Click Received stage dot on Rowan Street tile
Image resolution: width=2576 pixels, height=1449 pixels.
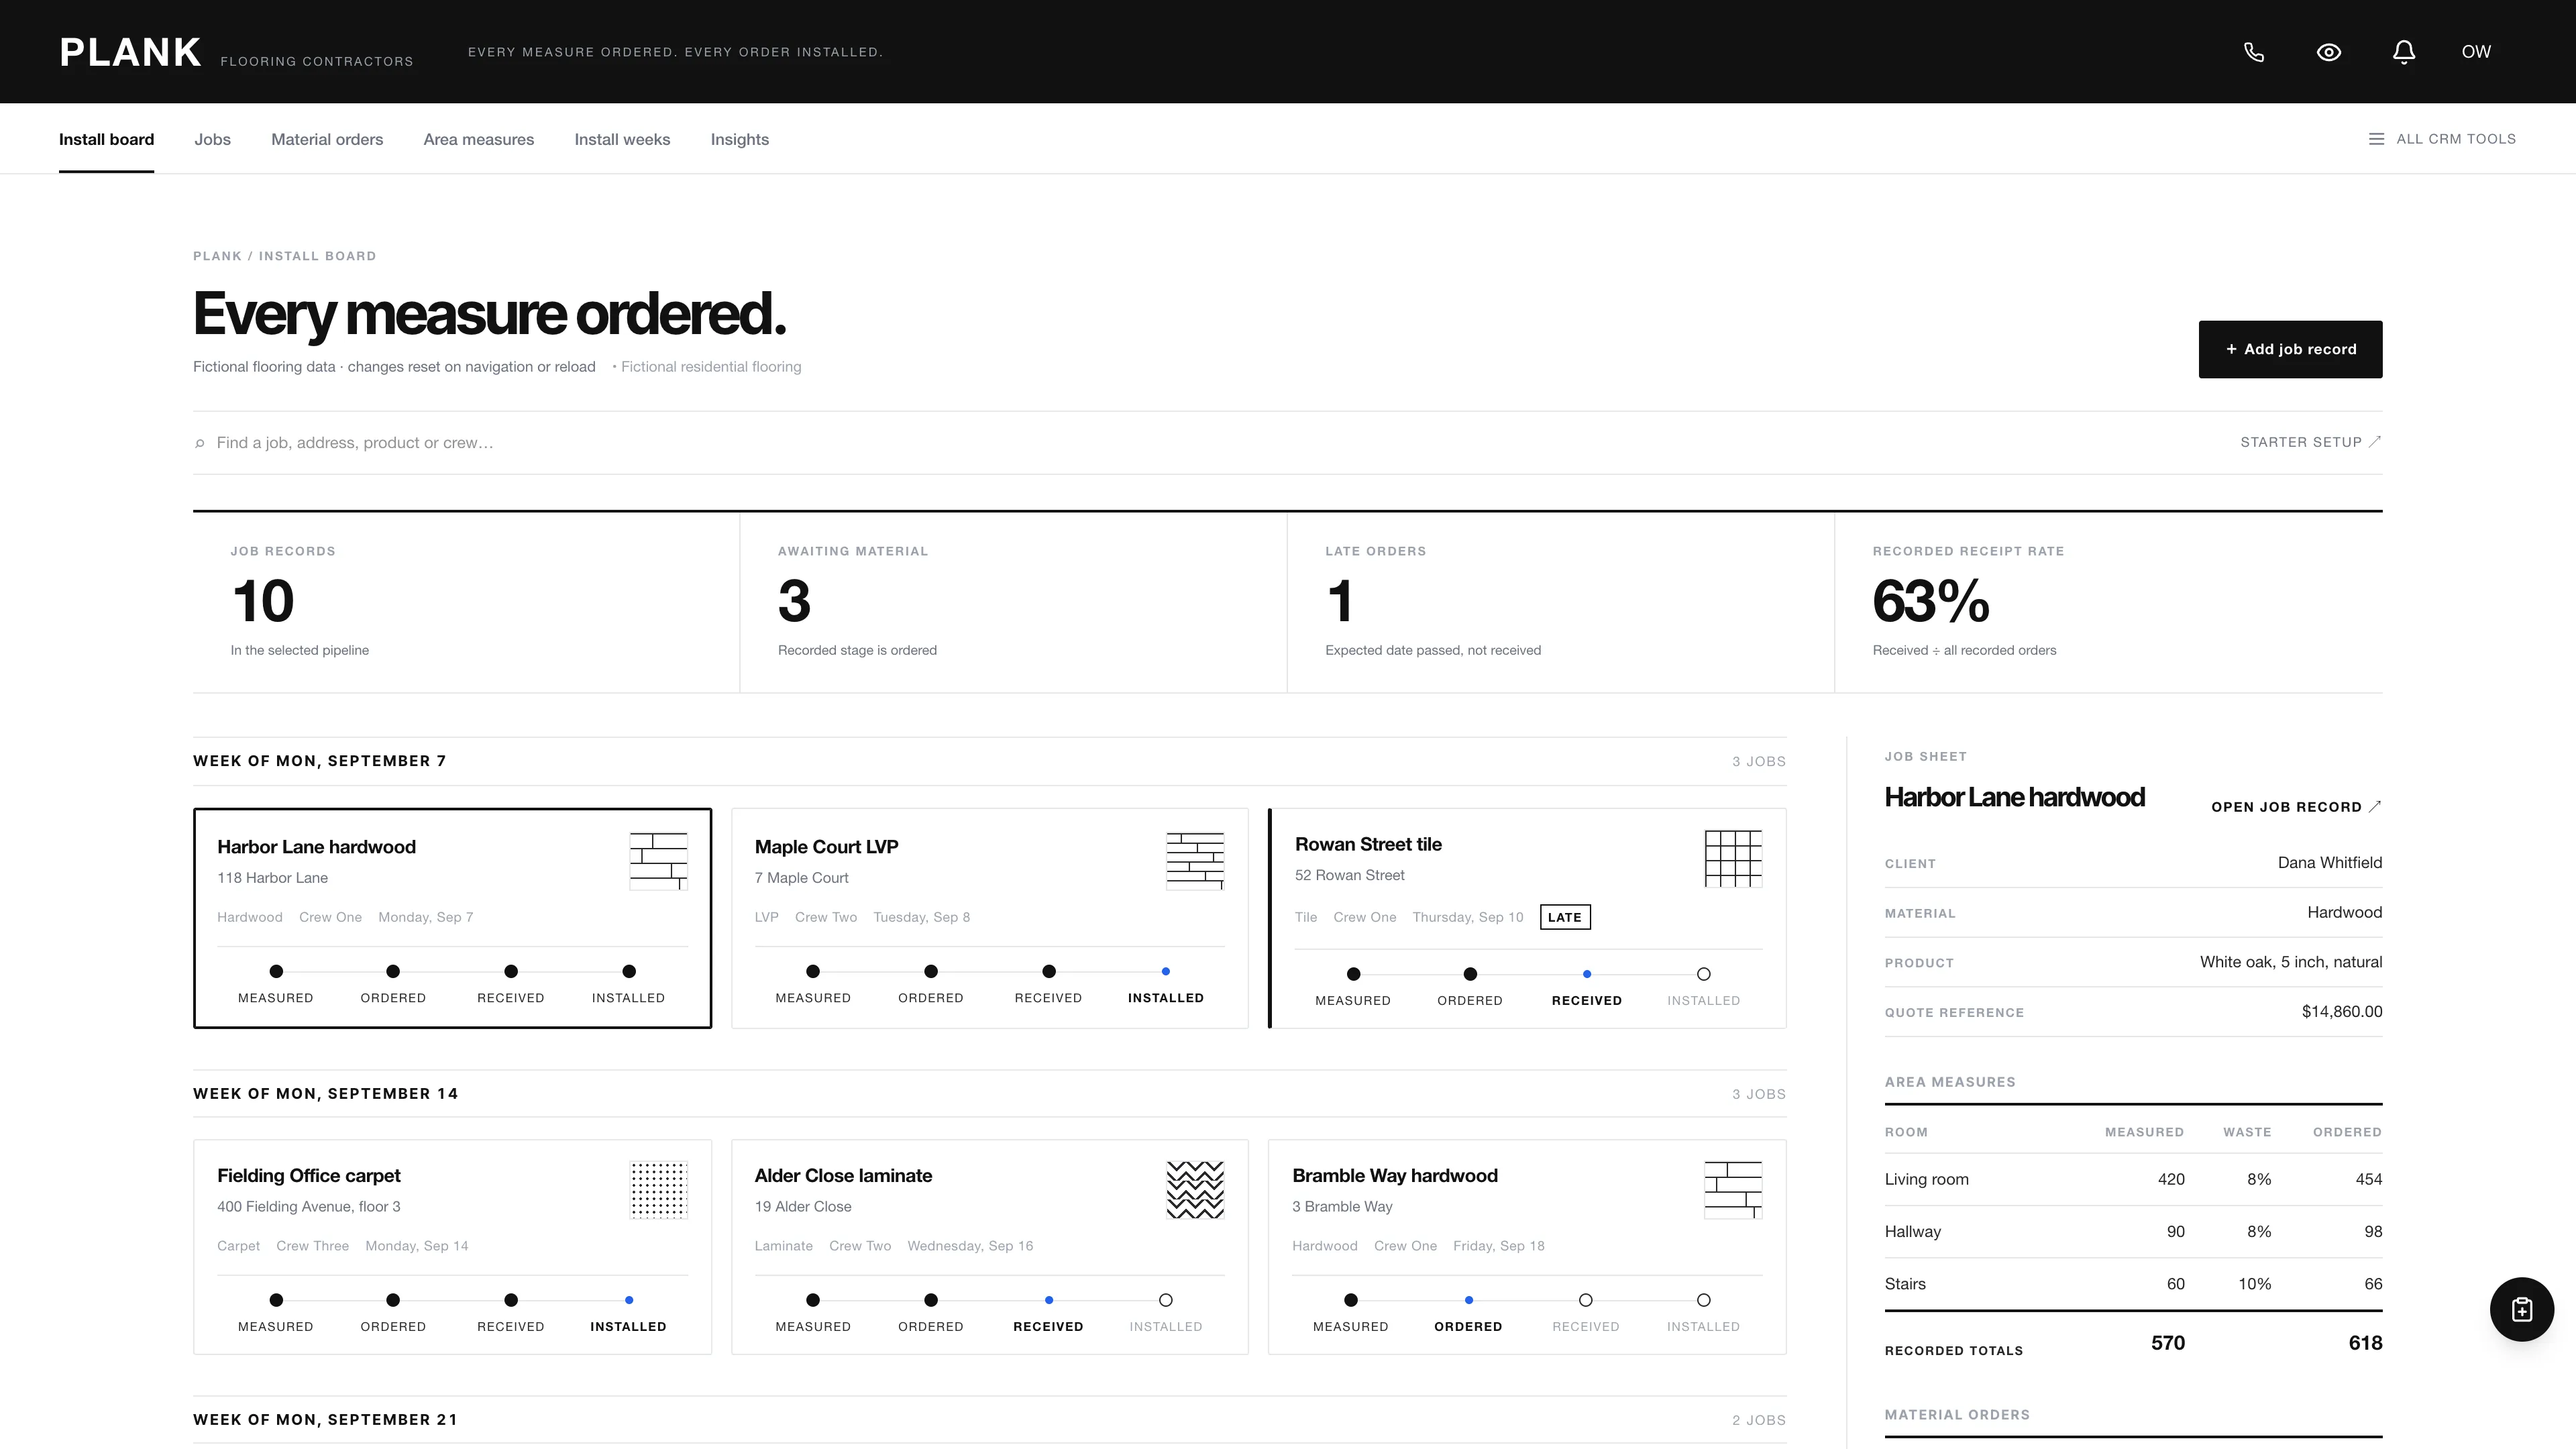pyautogui.click(x=1586, y=974)
